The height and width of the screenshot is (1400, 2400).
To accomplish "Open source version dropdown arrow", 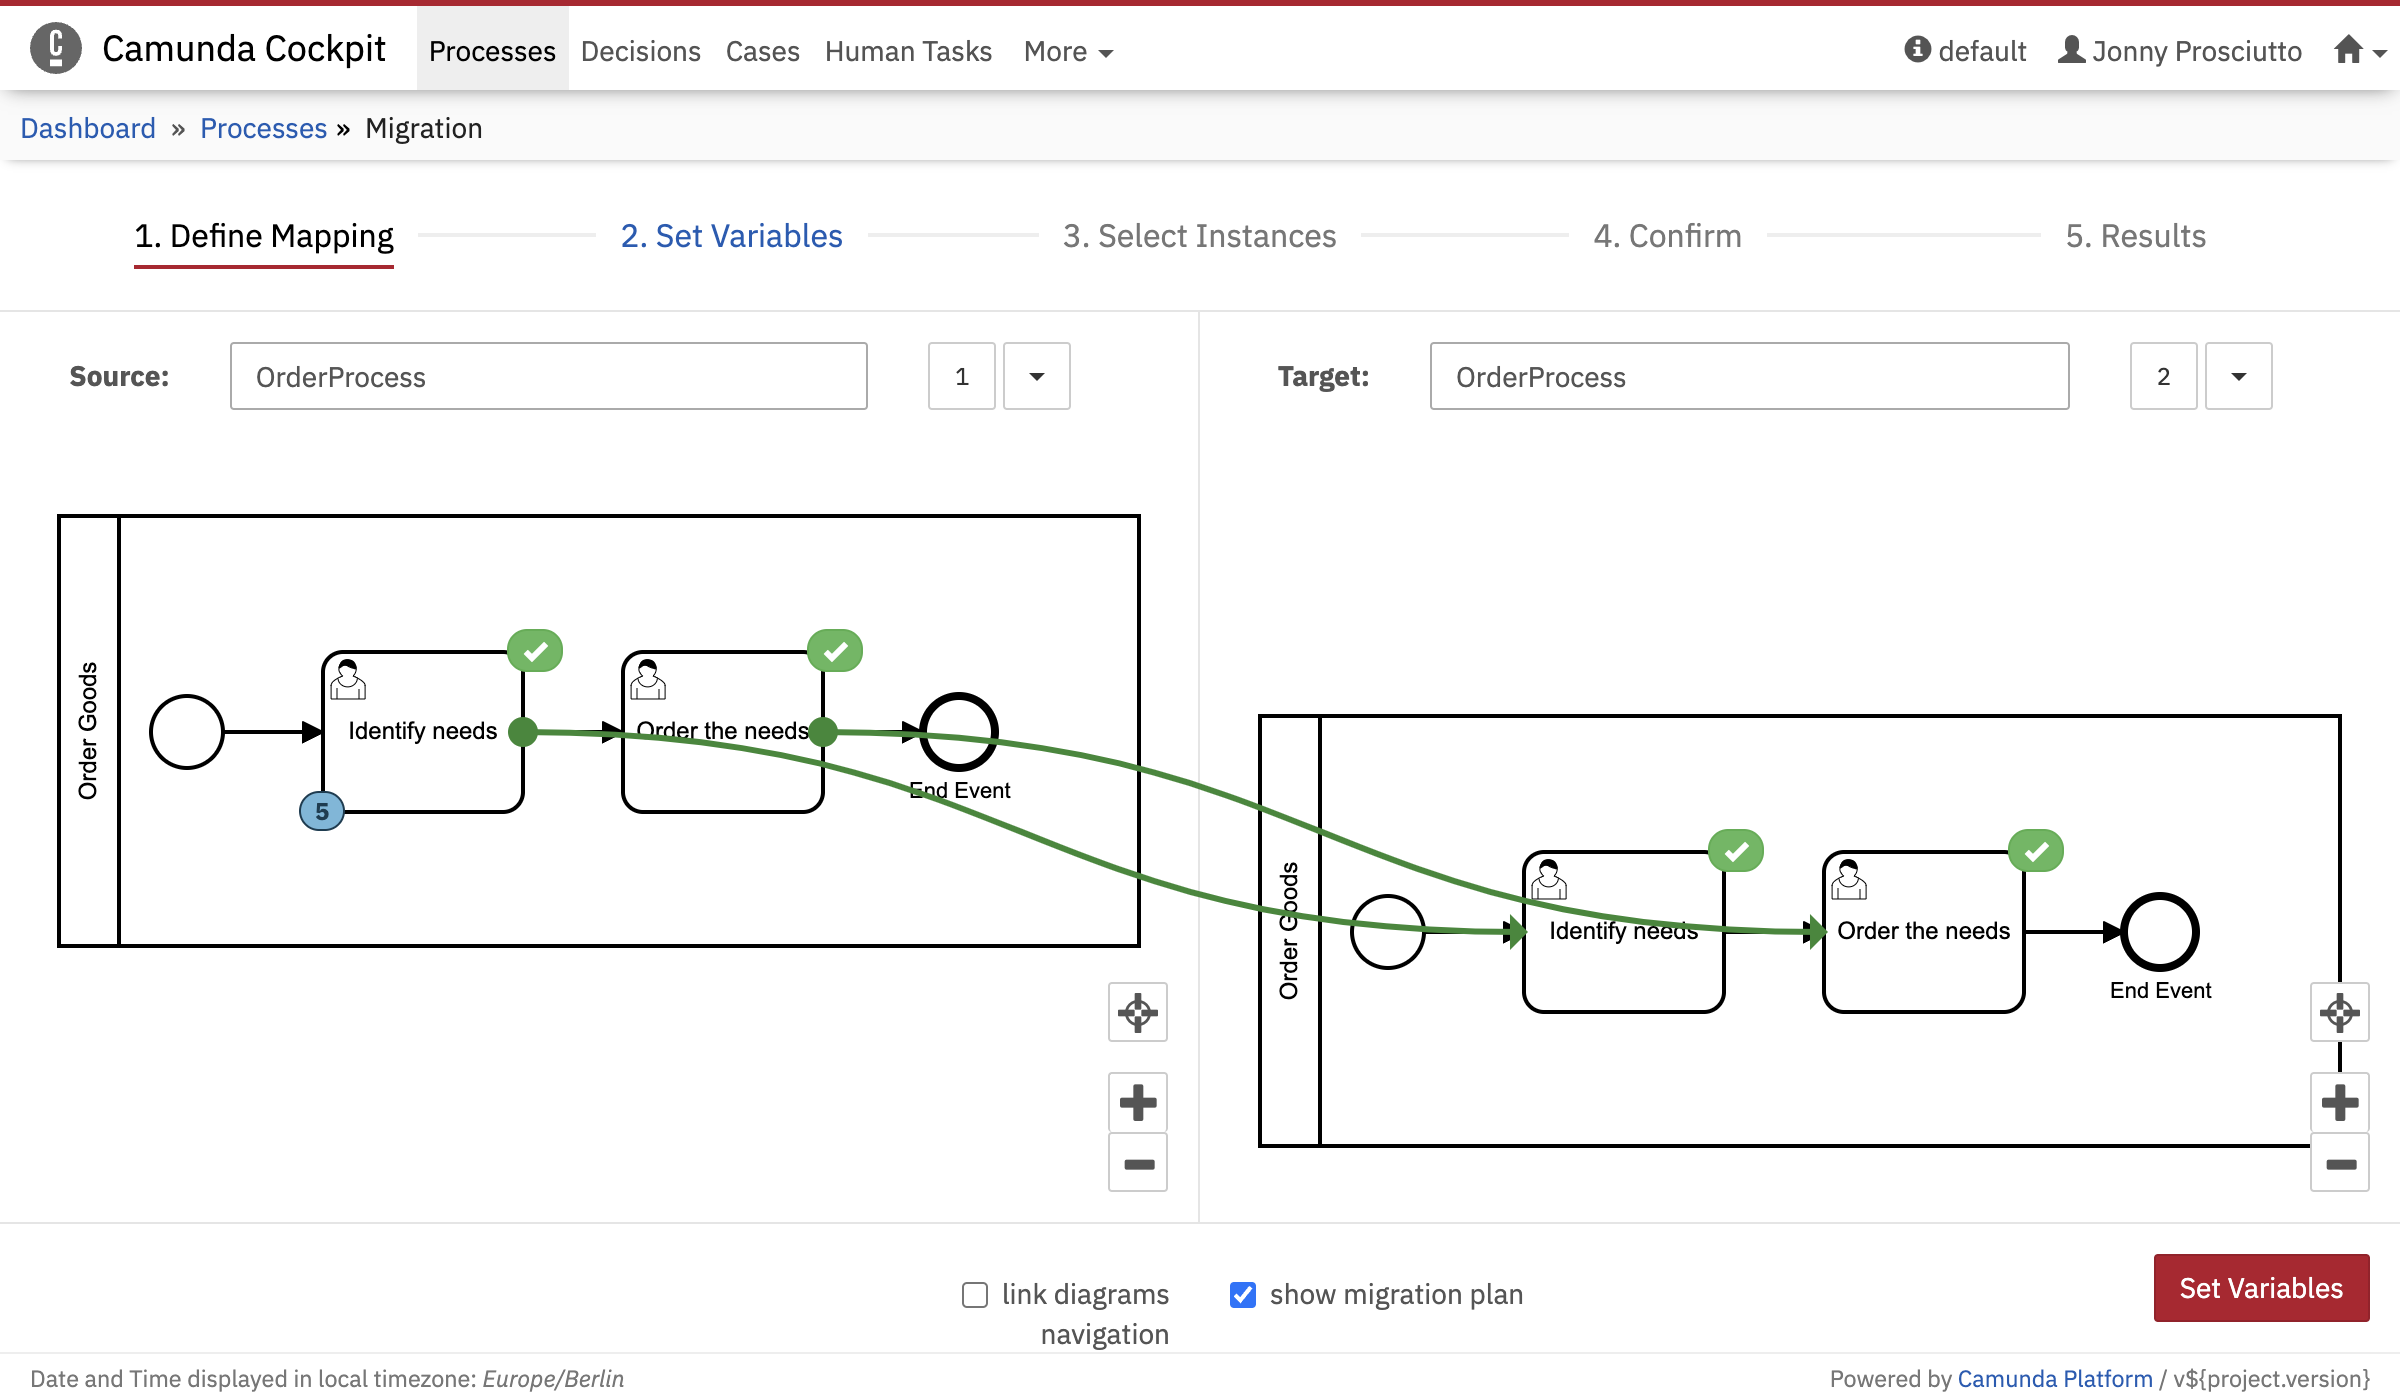I will point(1037,376).
